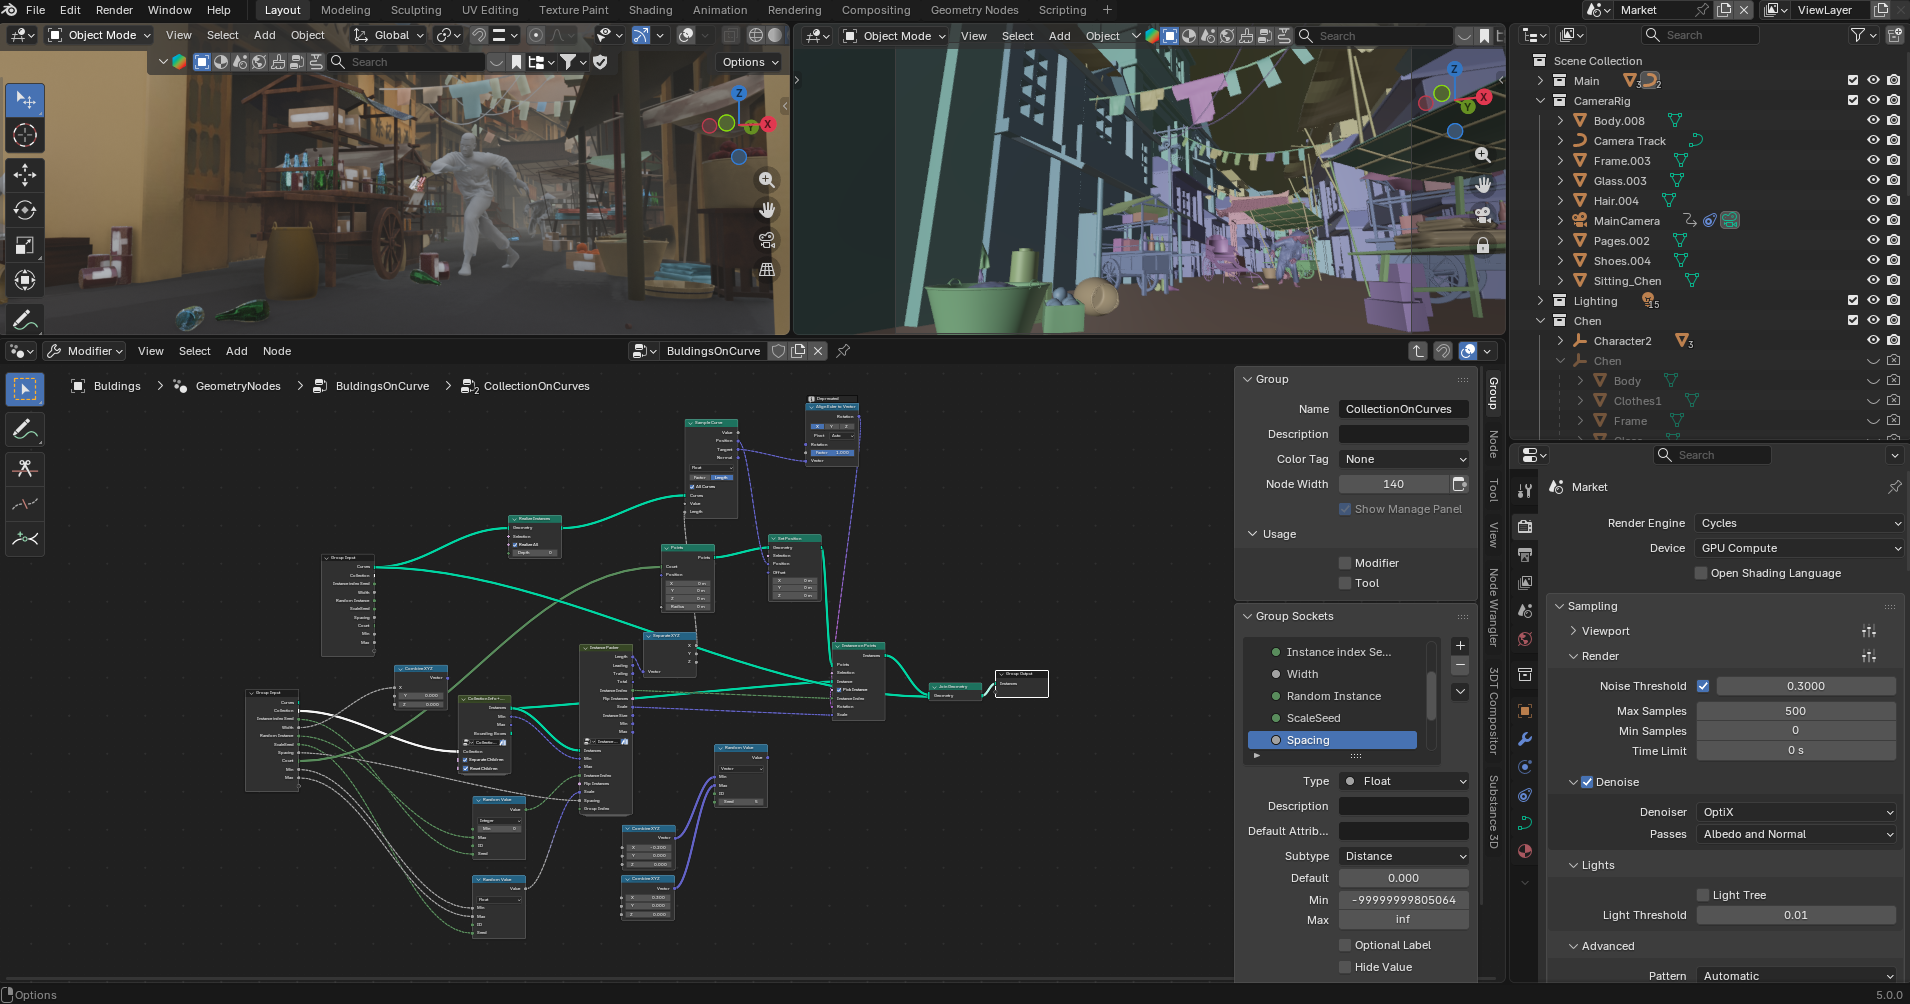The width and height of the screenshot is (1910, 1004).
Task: Switch perspective/orthographic in left viewport
Action: (767, 270)
